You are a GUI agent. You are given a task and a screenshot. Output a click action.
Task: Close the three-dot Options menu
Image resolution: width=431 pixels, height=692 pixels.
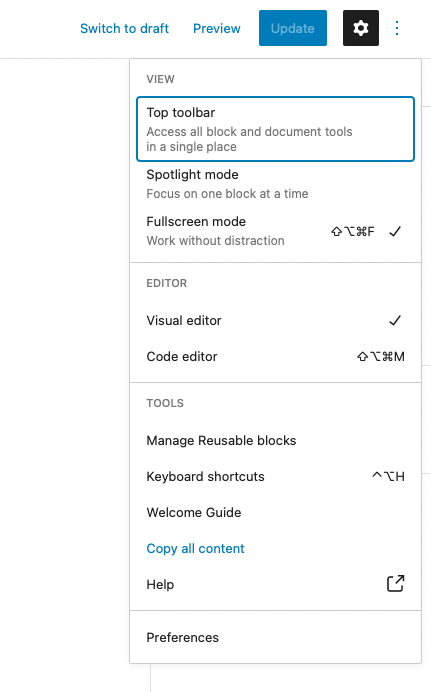pos(397,28)
